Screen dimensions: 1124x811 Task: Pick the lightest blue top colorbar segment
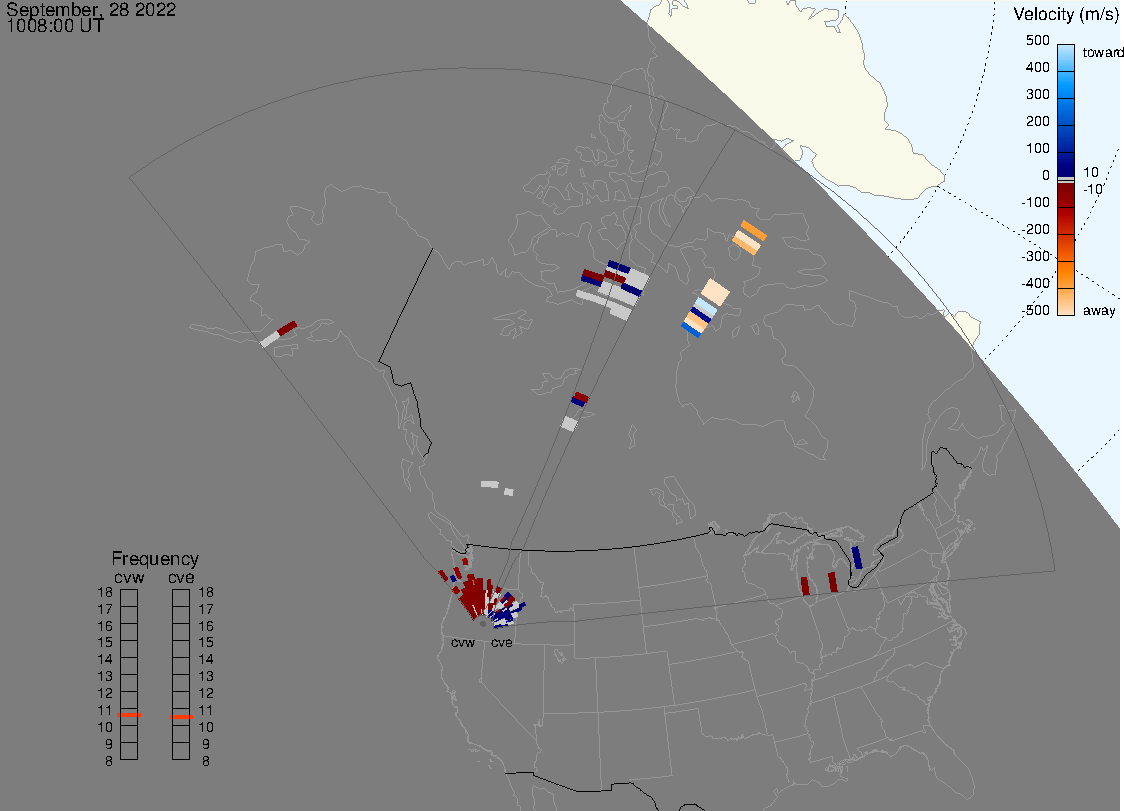click(x=1066, y=58)
